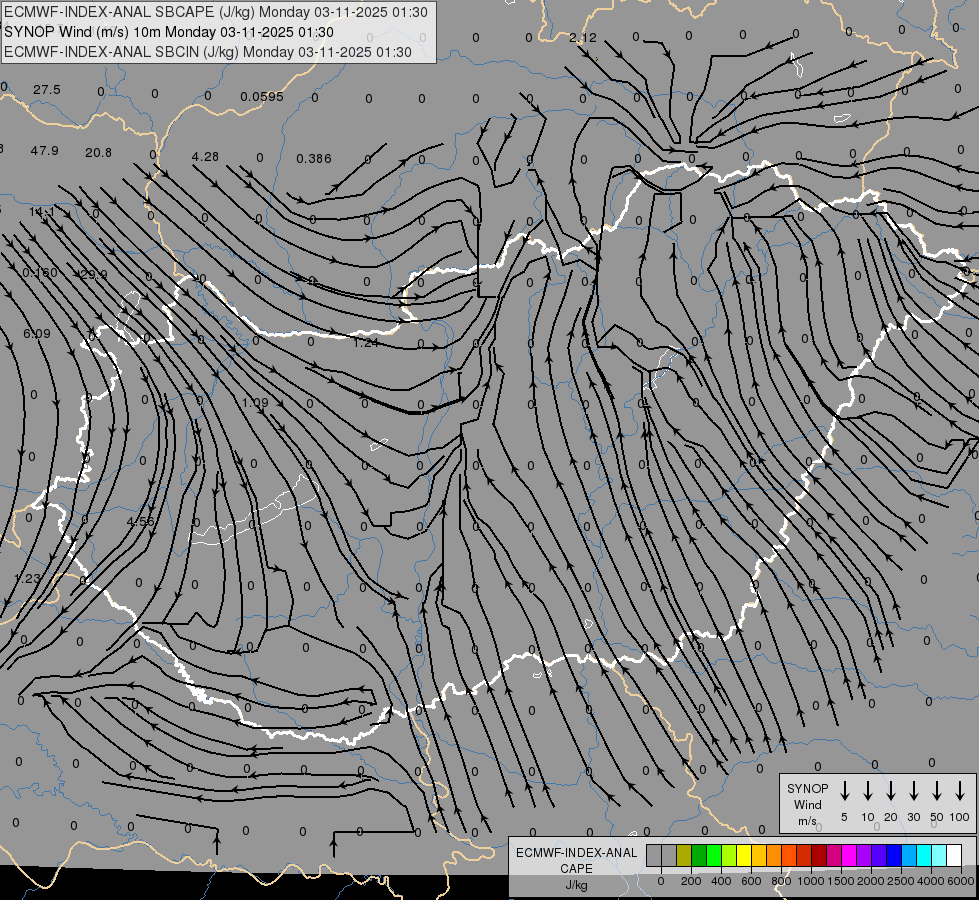The width and height of the screenshot is (979, 900).
Task: Click the 6000 tick on CAPE scale
Action: click(961, 881)
